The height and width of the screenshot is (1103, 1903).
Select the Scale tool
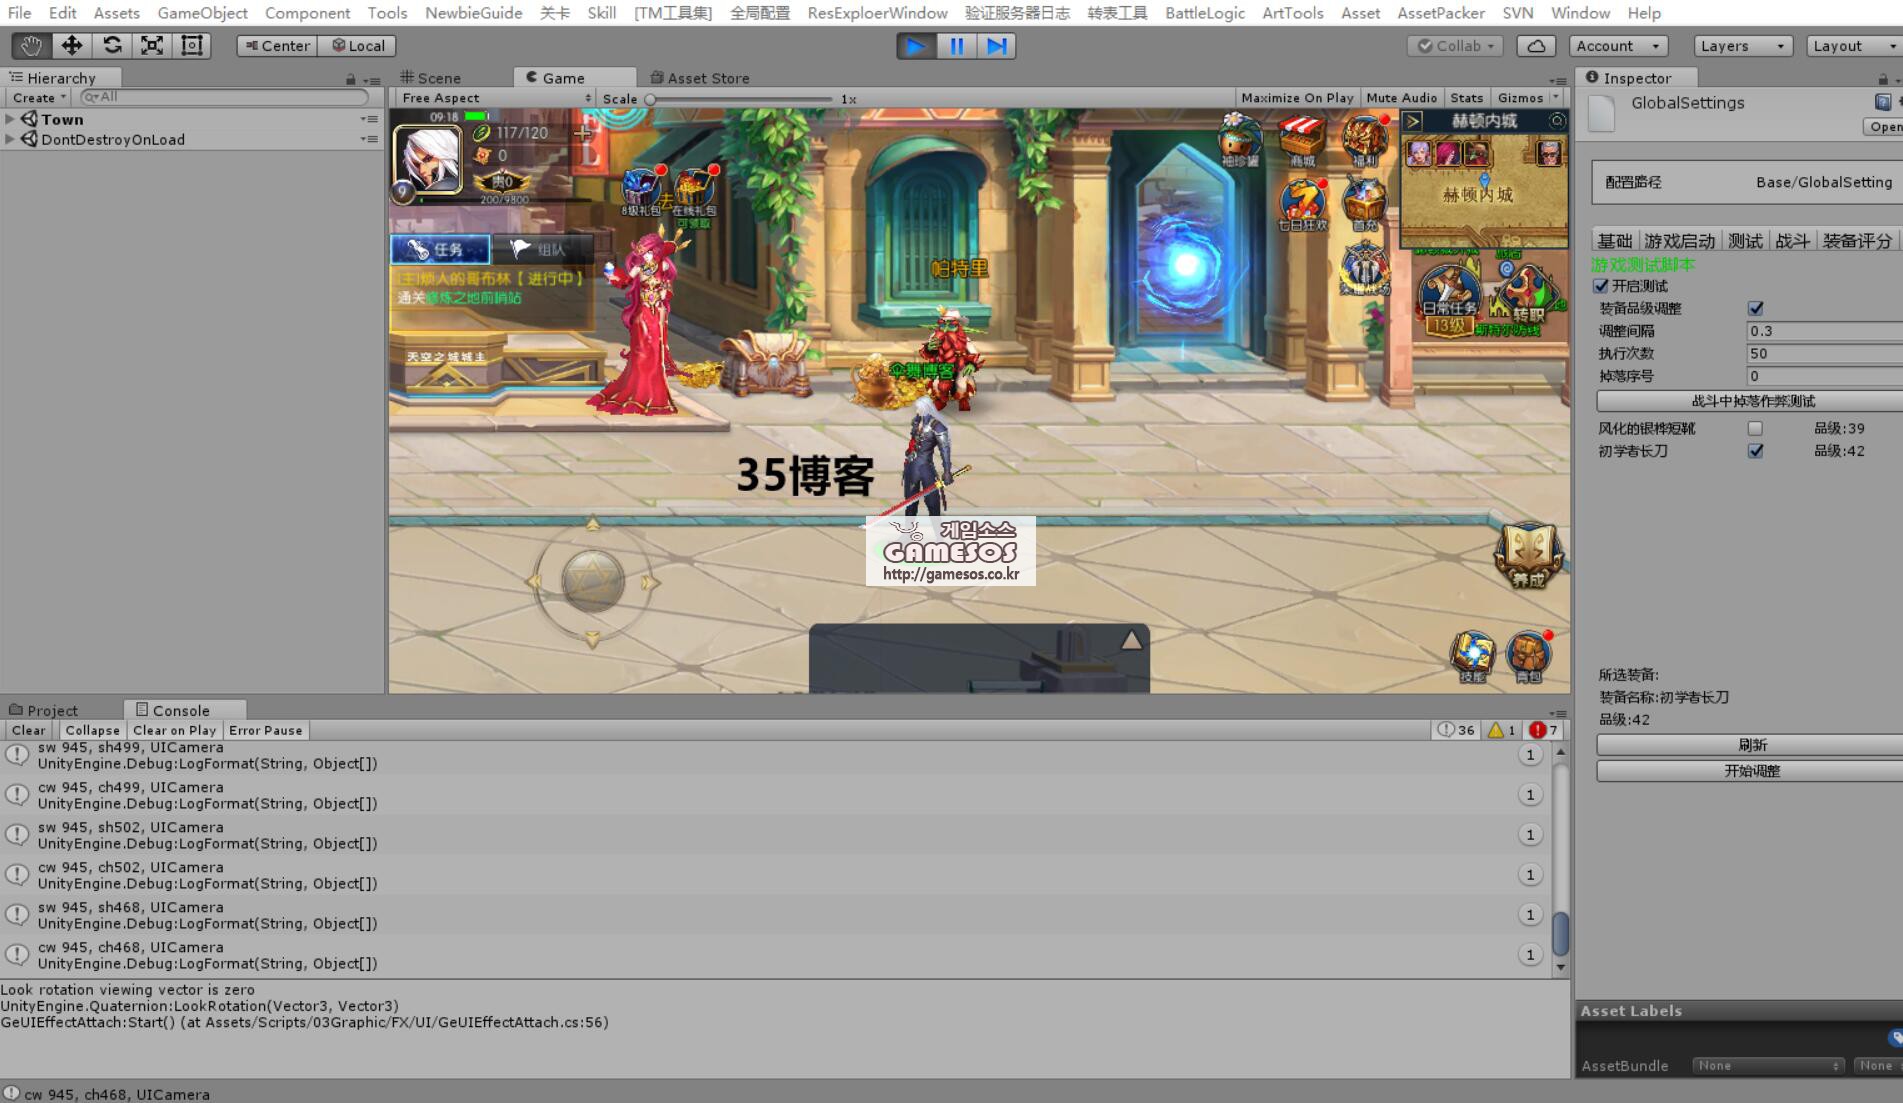[152, 46]
